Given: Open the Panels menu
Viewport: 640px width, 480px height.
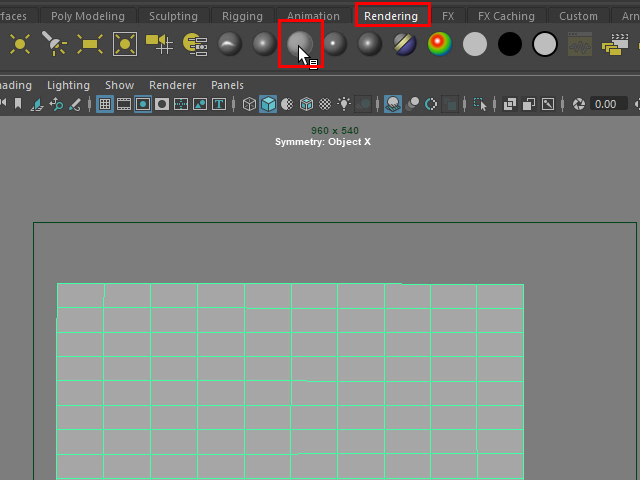Looking at the screenshot, I should click(x=227, y=86).
